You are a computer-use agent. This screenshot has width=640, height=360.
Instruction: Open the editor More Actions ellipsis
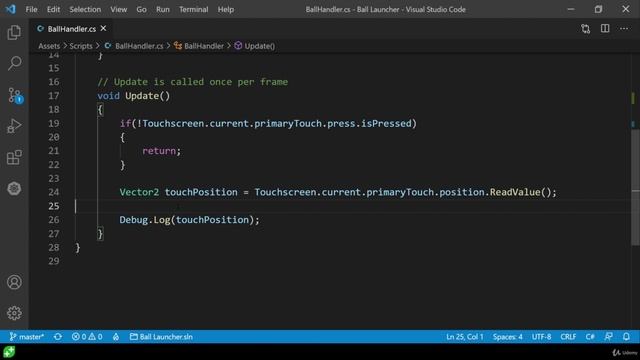coord(624,29)
